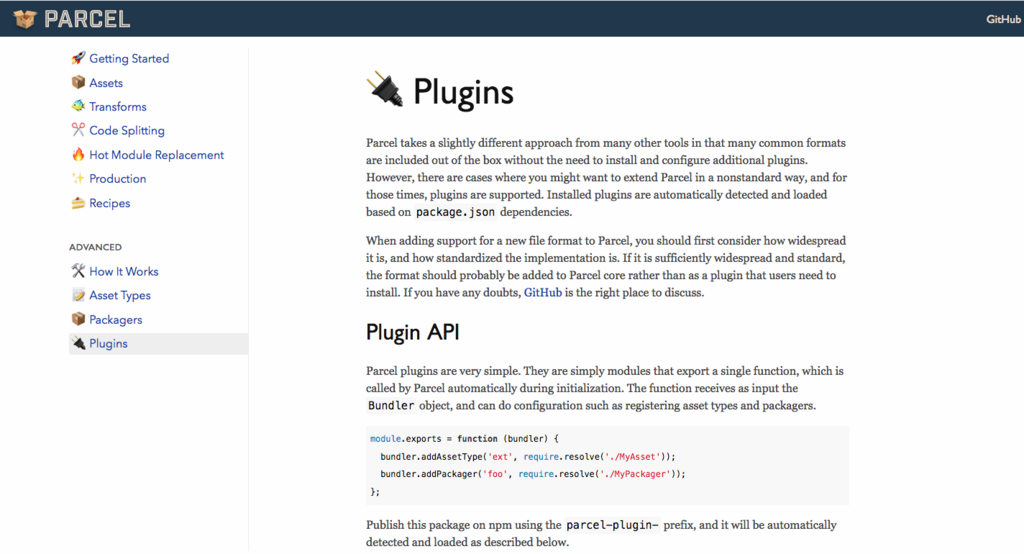Follow the GitHub link in the paragraph
Image resolution: width=1024 pixels, height=554 pixels.
coord(543,293)
